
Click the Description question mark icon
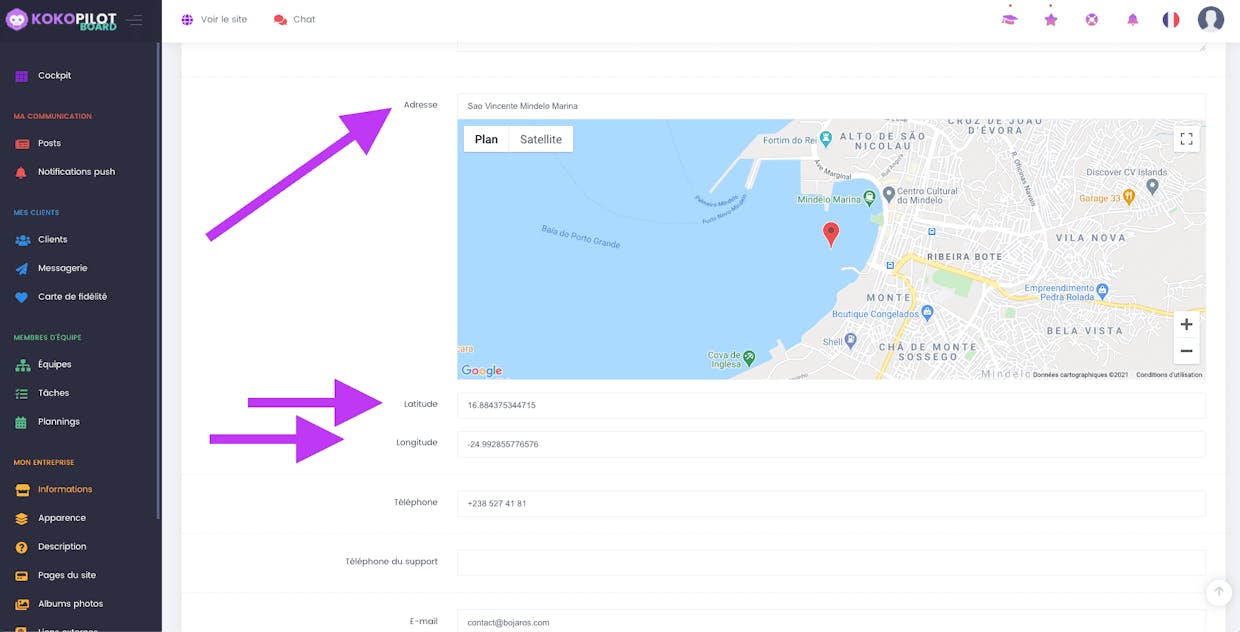pyautogui.click(x=22, y=547)
